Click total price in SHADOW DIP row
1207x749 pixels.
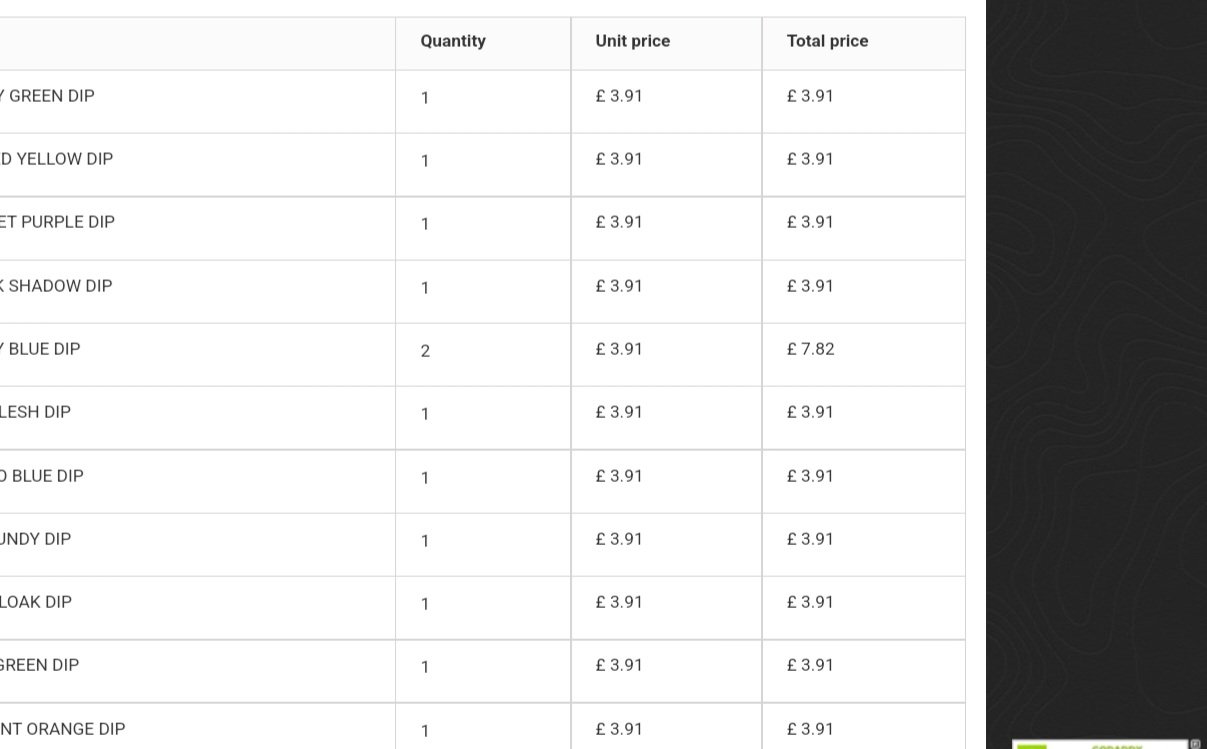(x=810, y=286)
